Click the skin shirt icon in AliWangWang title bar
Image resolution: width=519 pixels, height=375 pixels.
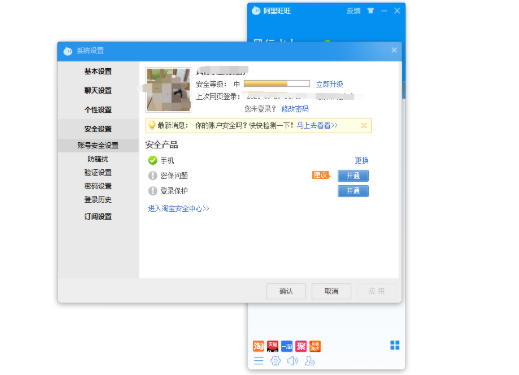pos(370,11)
